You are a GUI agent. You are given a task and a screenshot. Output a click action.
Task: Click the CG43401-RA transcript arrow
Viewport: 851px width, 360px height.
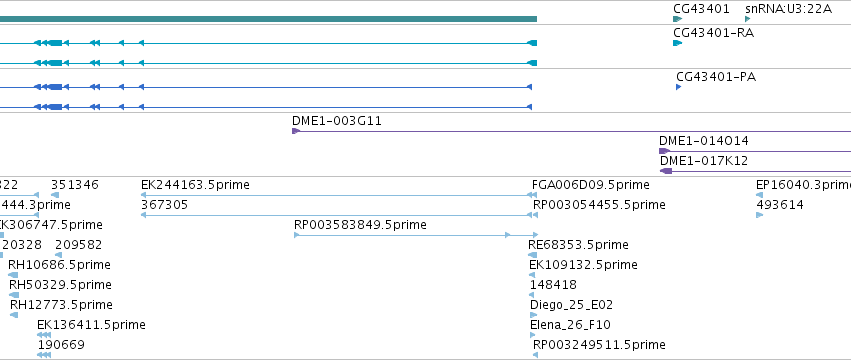pos(677,43)
